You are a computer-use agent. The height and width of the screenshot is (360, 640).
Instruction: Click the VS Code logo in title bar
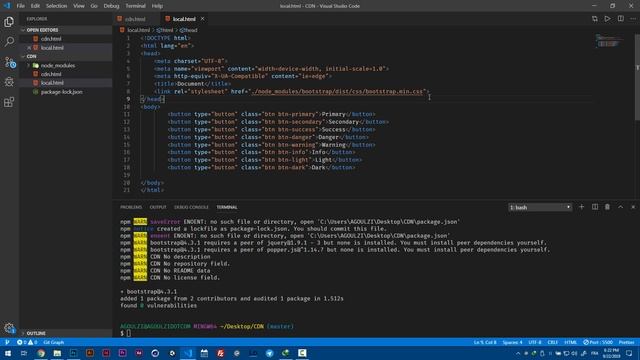tap(7, 6)
